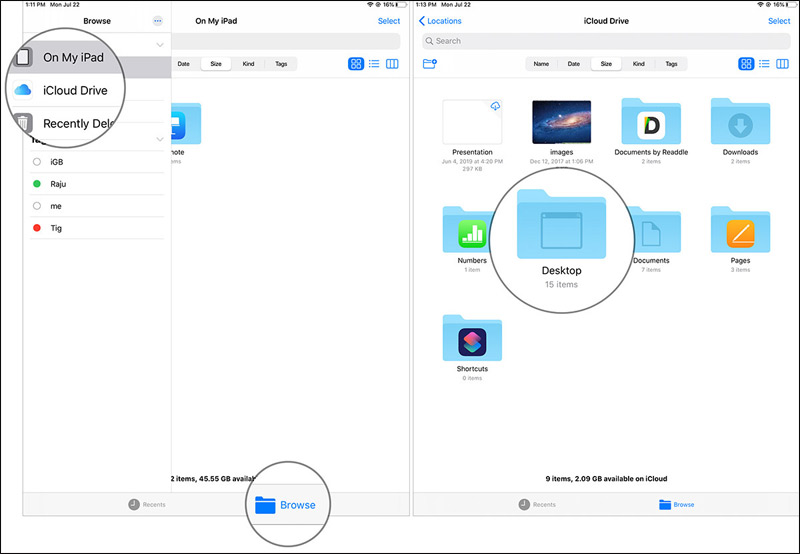Tap Wi-Fi icon in iCloud Drive status bar
Image resolution: width=800 pixels, height=554 pixels.
click(x=760, y=5)
